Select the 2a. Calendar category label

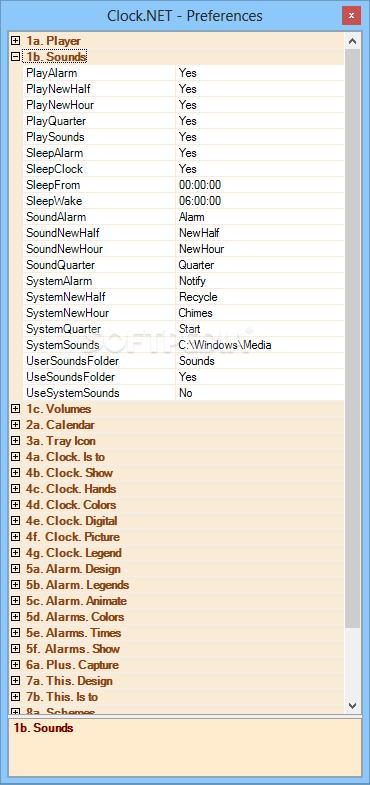point(60,425)
